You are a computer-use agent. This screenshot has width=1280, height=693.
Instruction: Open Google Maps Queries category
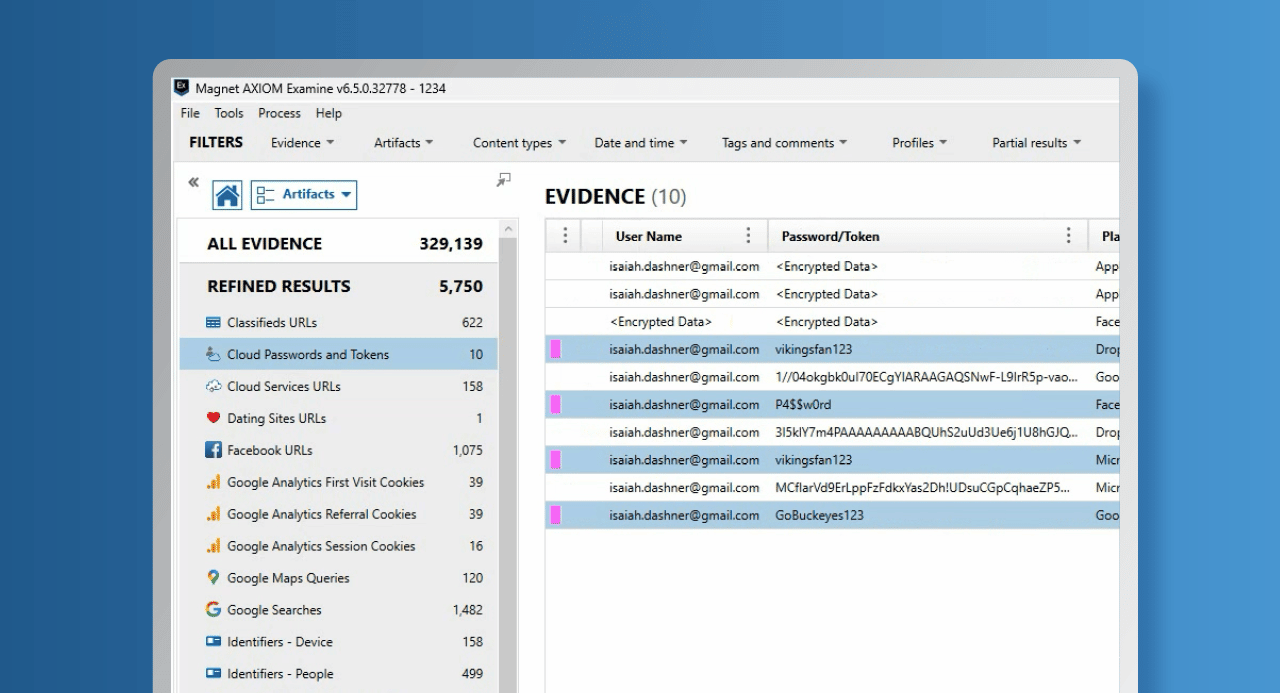(288, 578)
